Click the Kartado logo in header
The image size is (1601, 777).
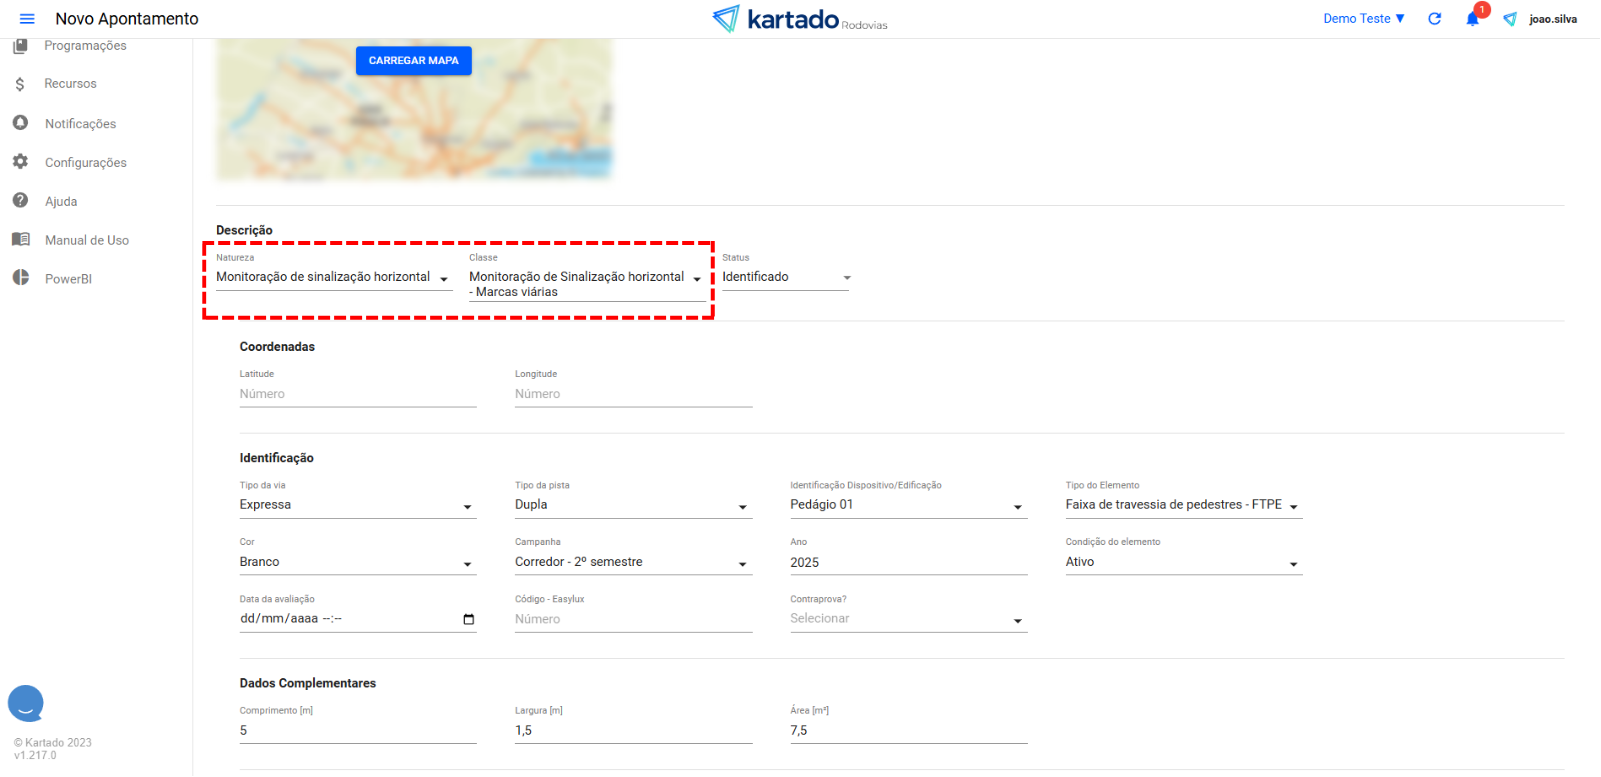[x=799, y=19]
